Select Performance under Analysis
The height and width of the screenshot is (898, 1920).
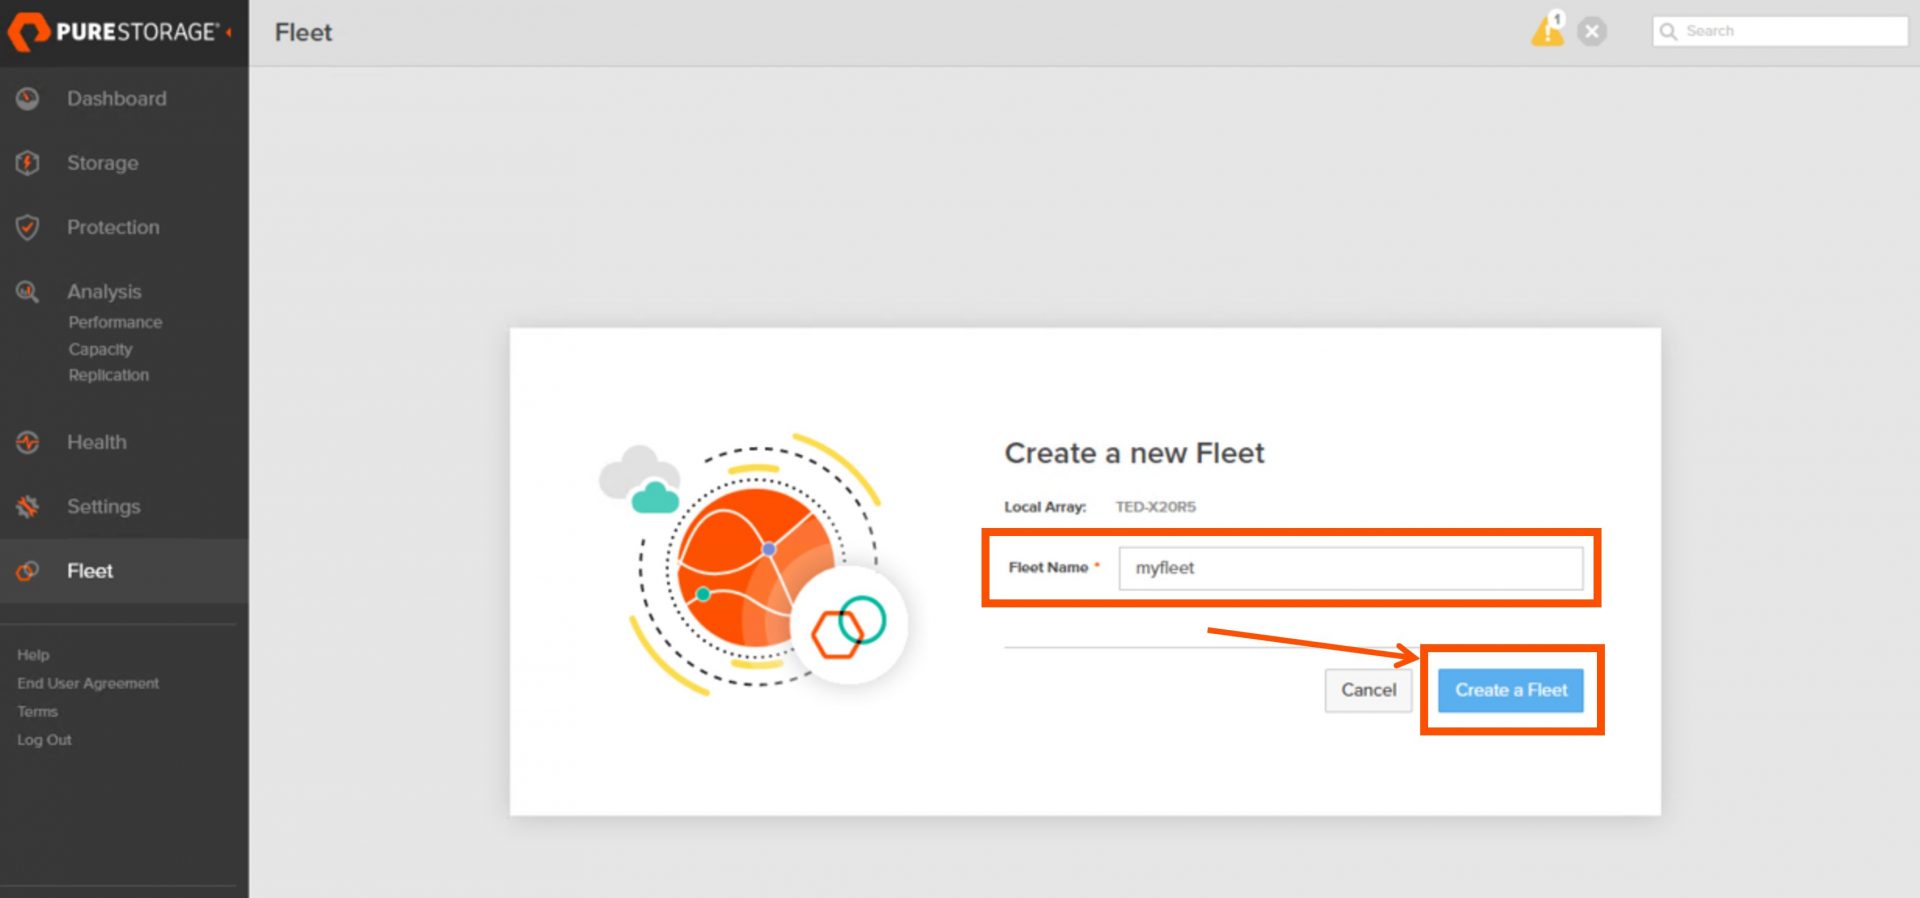(x=115, y=322)
